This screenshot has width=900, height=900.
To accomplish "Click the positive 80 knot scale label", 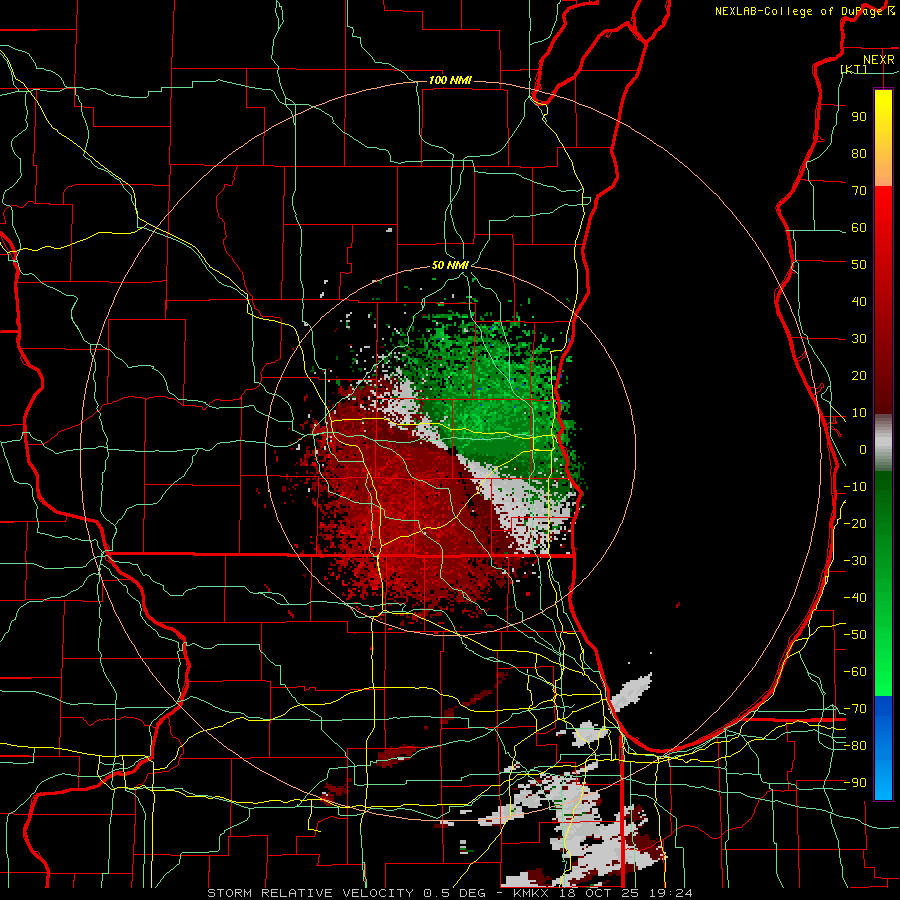I will pyautogui.click(x=859, y=153).
